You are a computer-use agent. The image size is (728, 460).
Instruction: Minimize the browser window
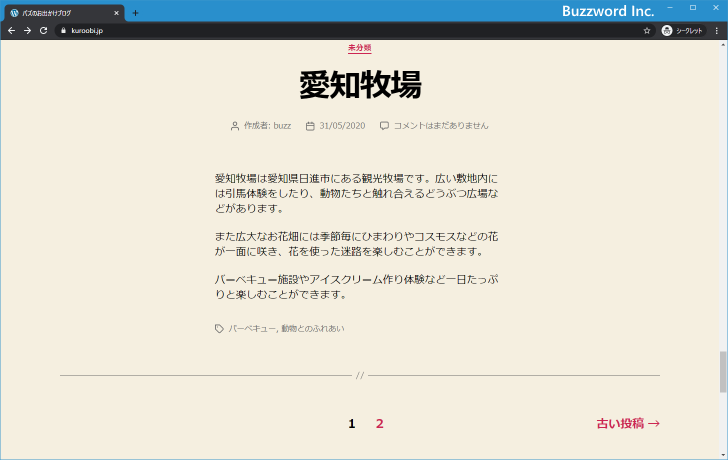point(670,8)
